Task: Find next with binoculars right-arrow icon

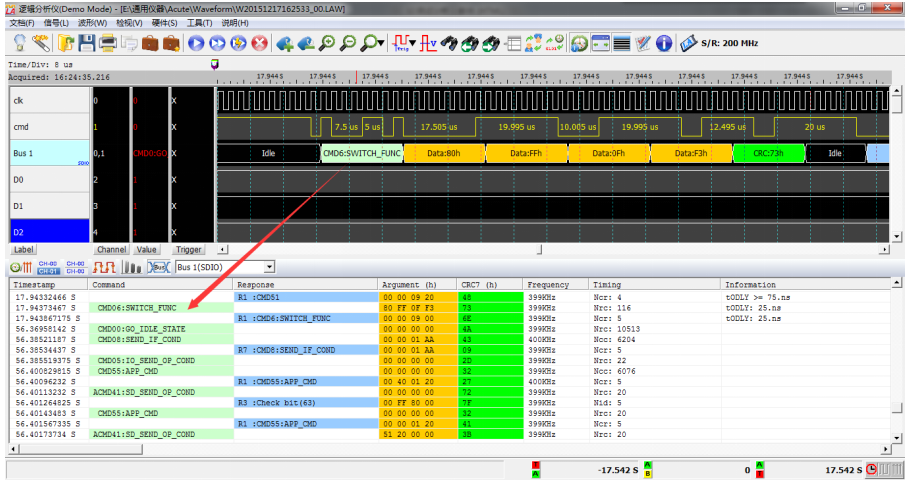Action: tap(491, 43)
